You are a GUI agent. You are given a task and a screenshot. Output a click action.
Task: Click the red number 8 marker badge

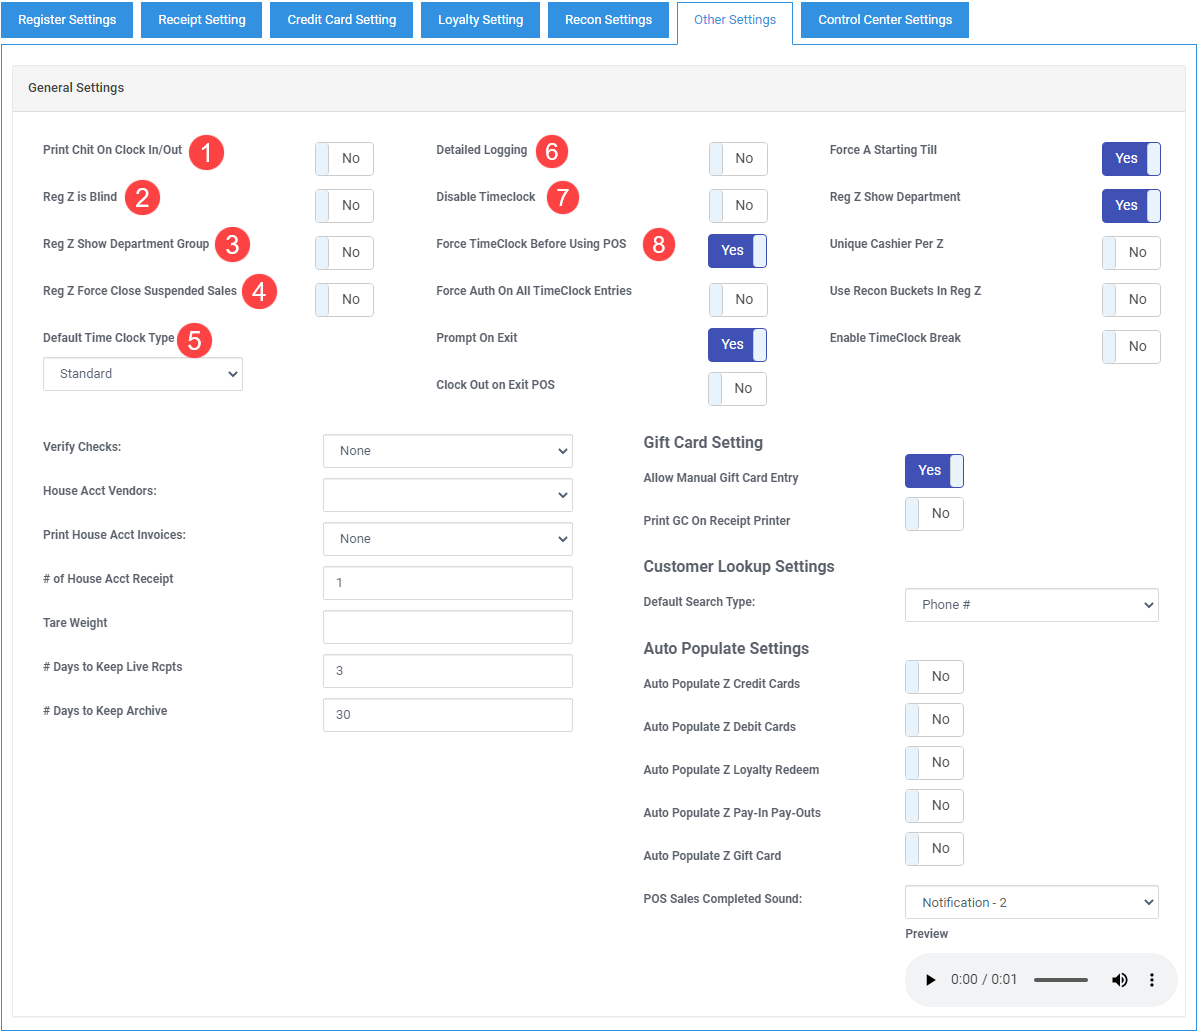click(658, 244)
